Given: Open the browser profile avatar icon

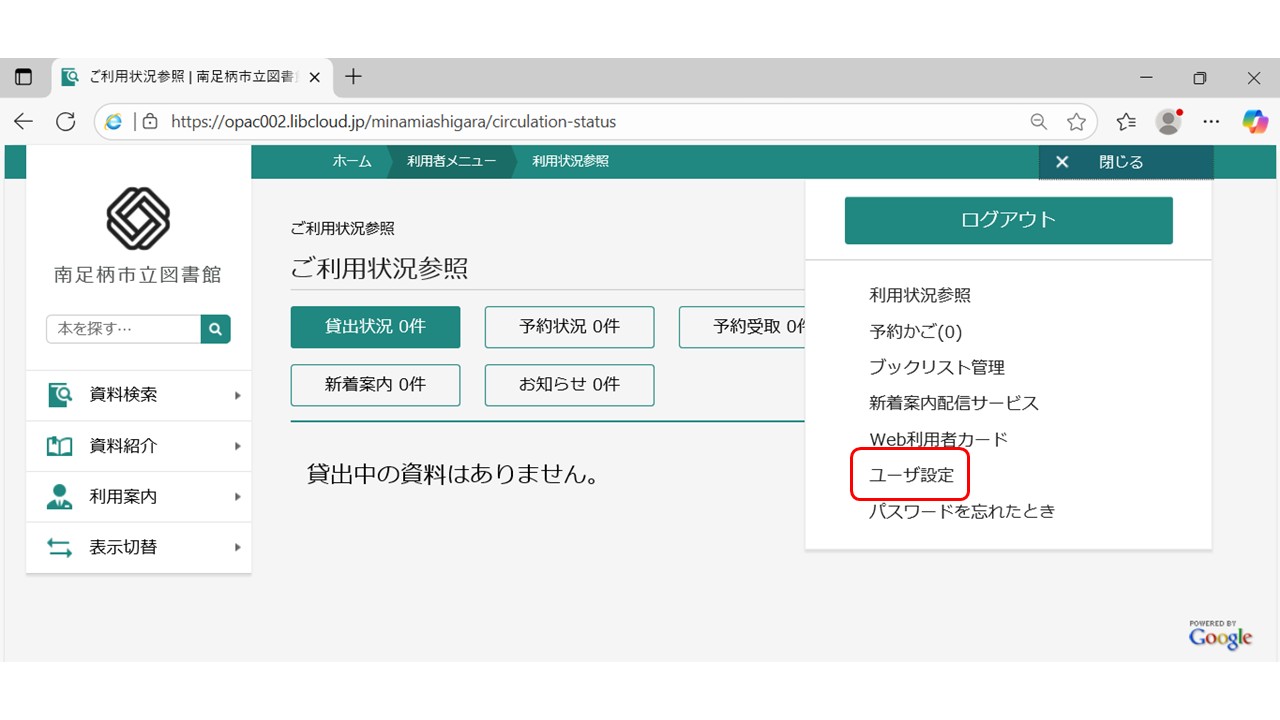Looking at the screenshot, I should pyautogui.click(x=1168, y=122).
